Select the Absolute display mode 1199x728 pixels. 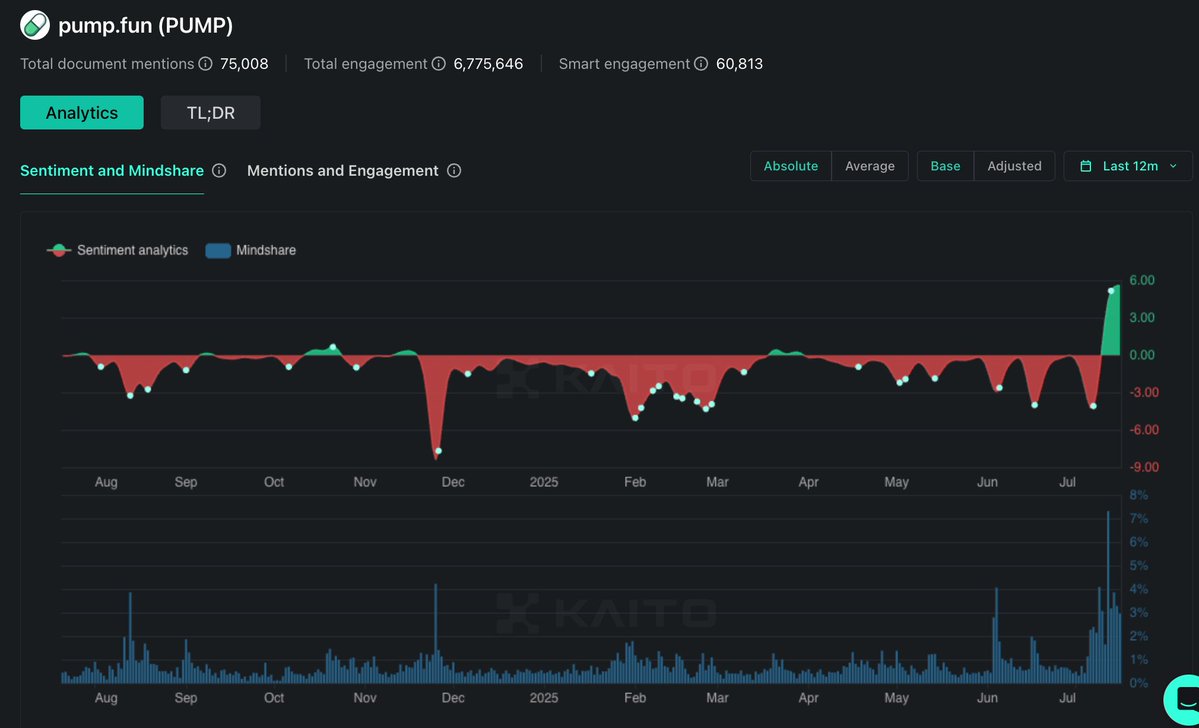[x=791, y=166]
